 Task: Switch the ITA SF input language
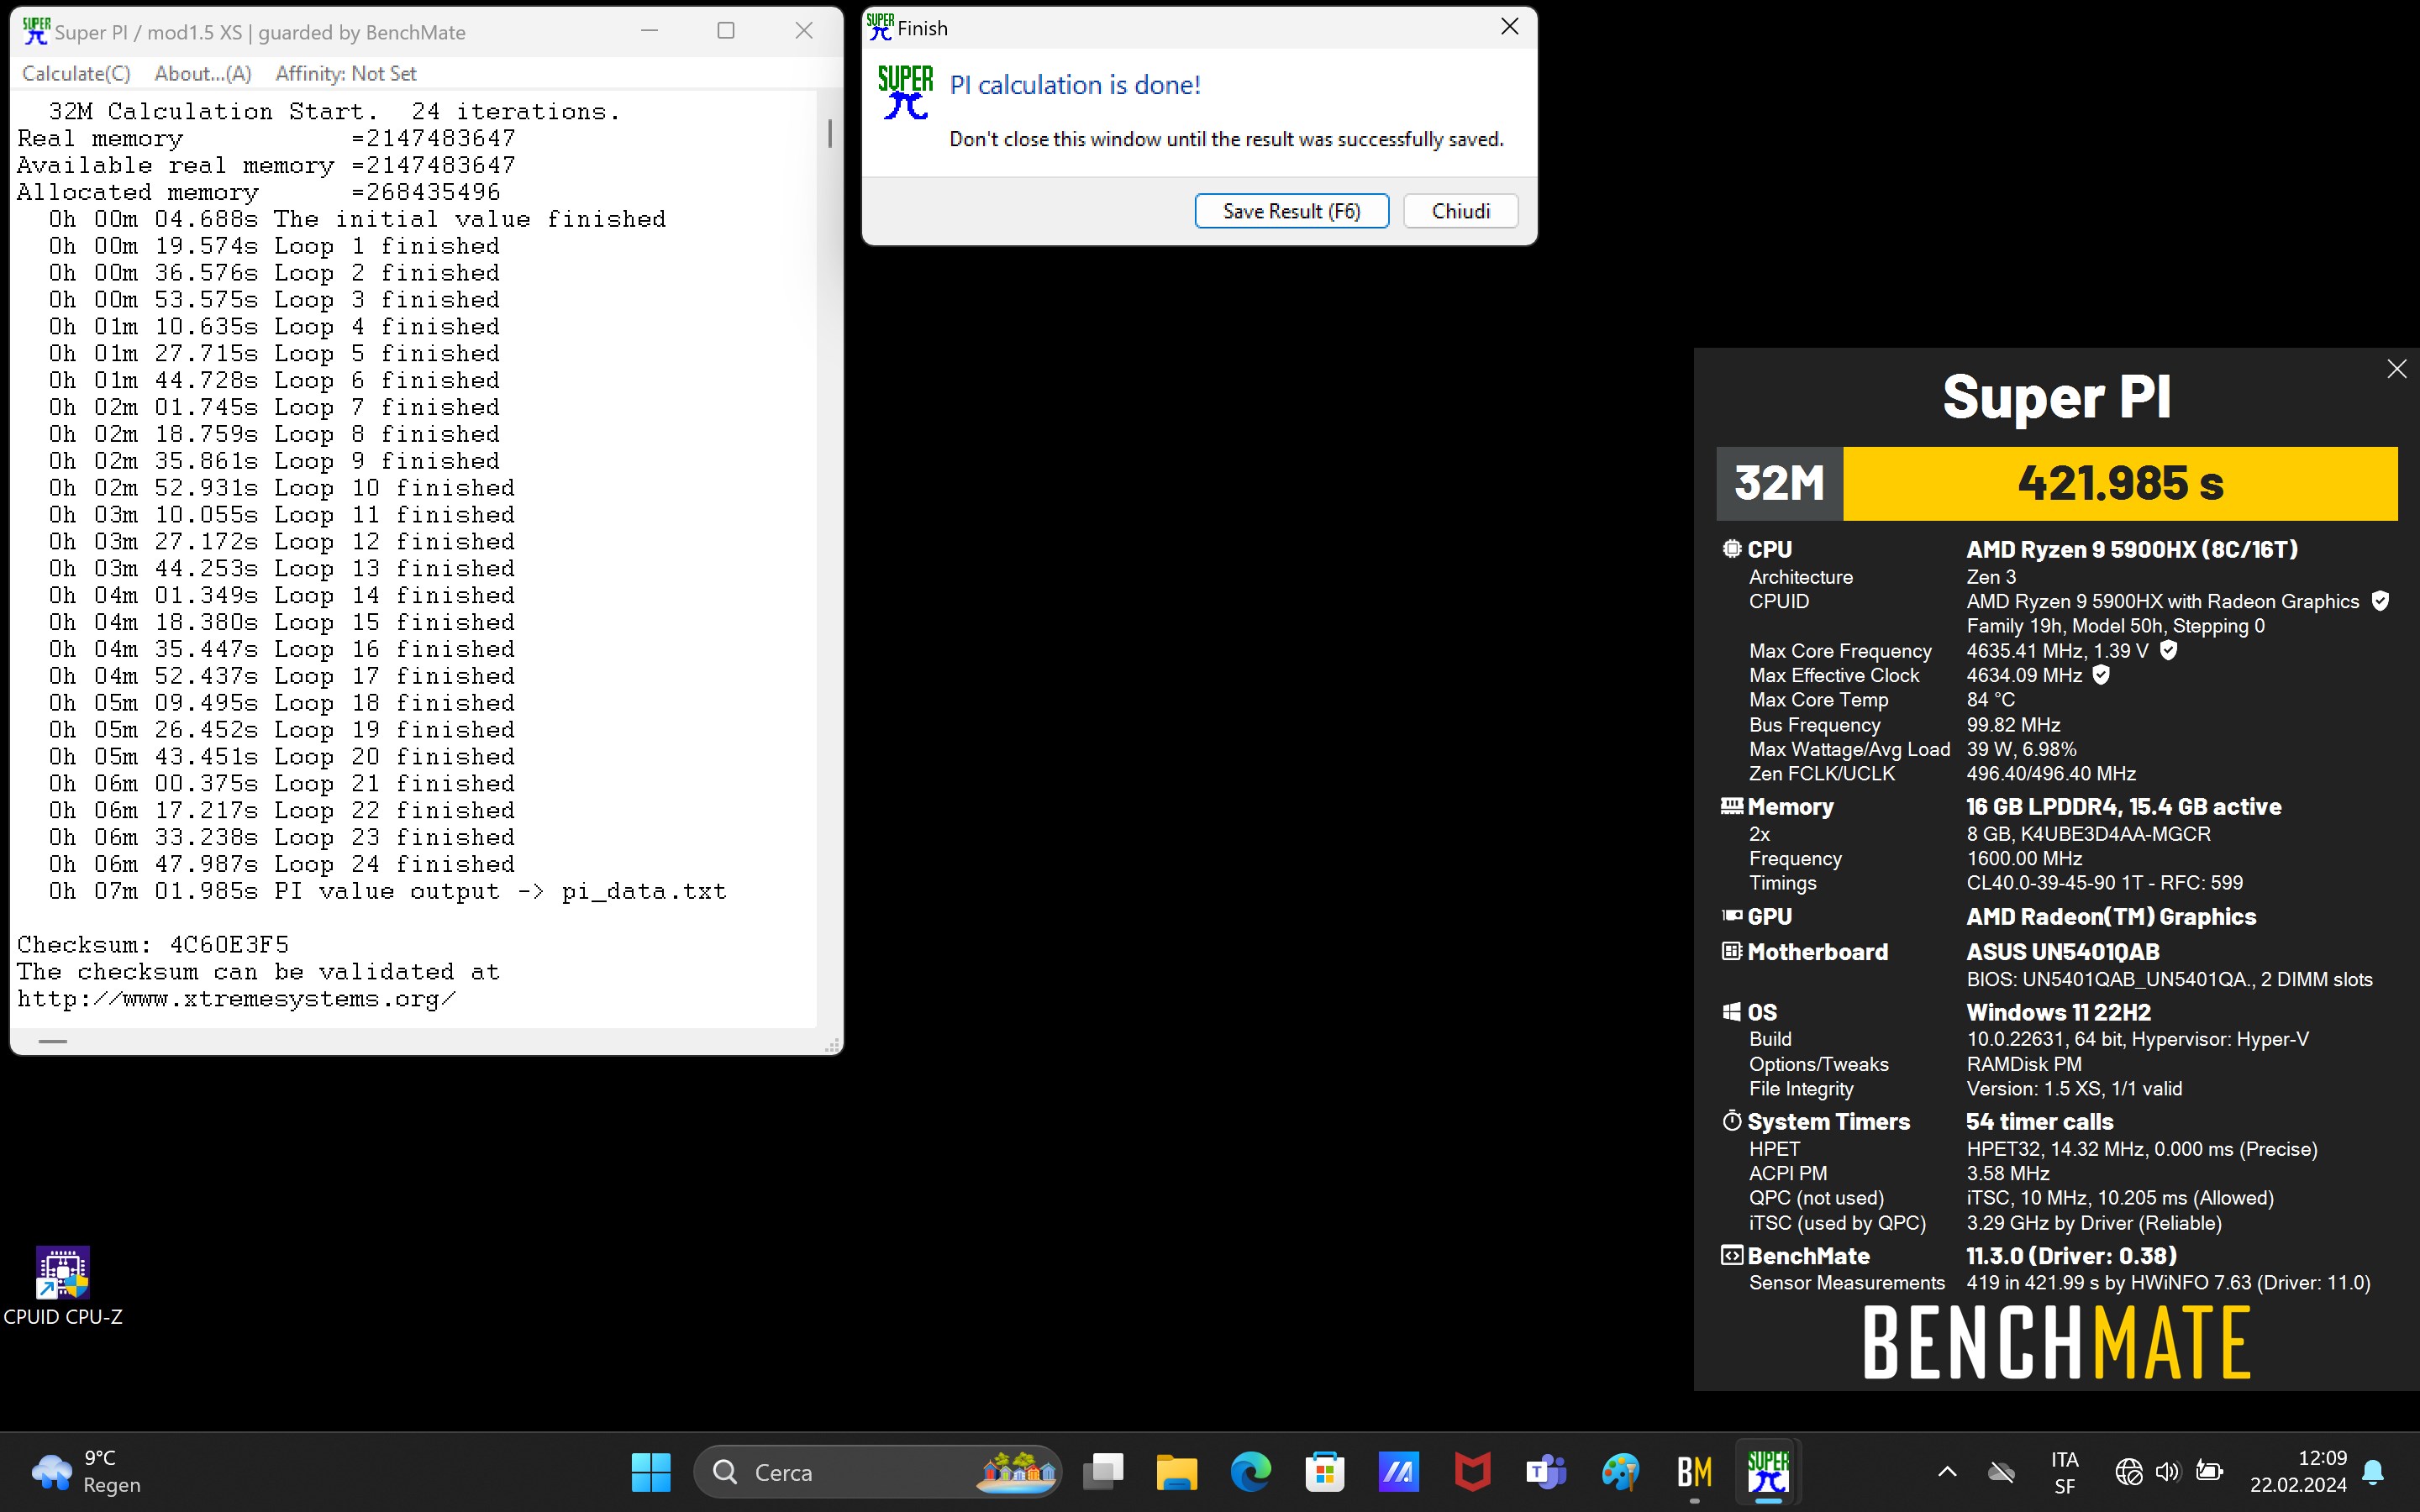point(2064,1472)
